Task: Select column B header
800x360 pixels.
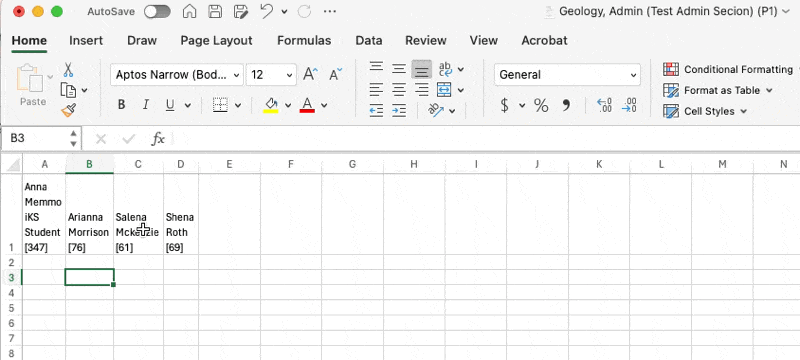Action: (x=89, y=164)
